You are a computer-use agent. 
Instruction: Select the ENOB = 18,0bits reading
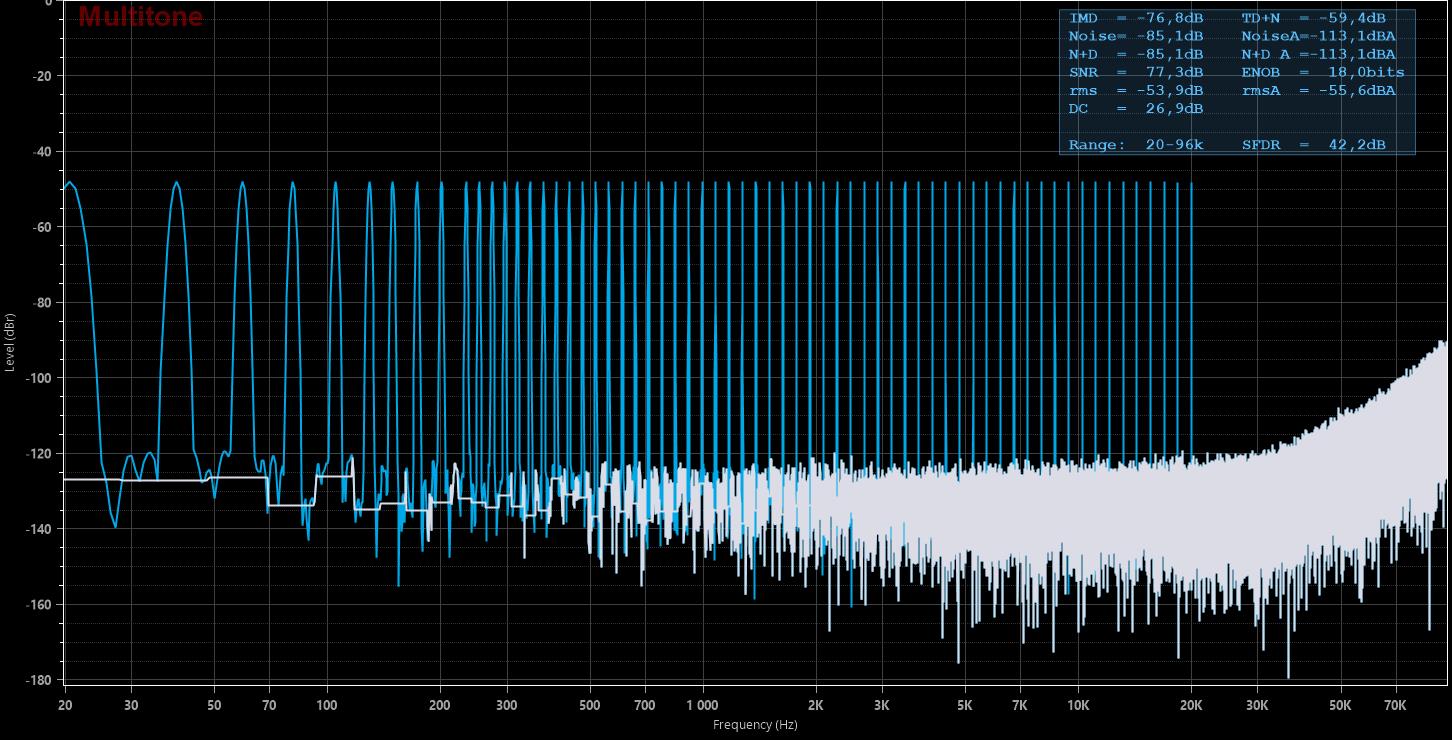tap(1323, 72)
